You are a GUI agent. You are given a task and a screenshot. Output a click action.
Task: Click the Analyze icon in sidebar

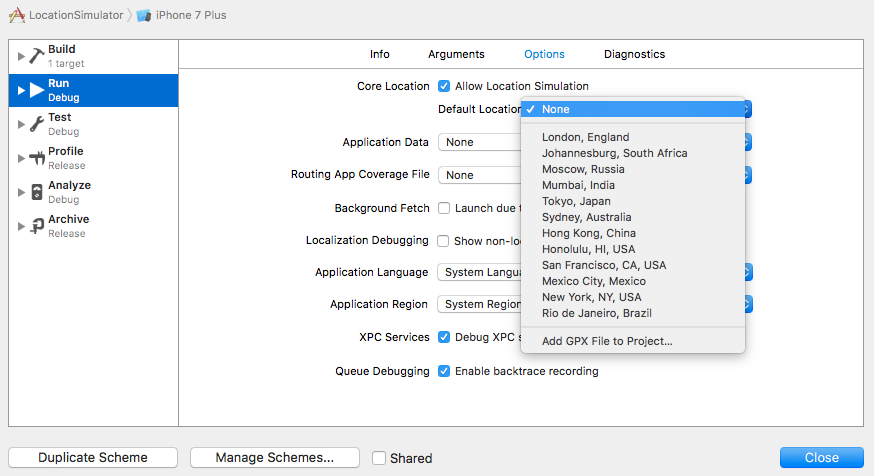[37, 192]
